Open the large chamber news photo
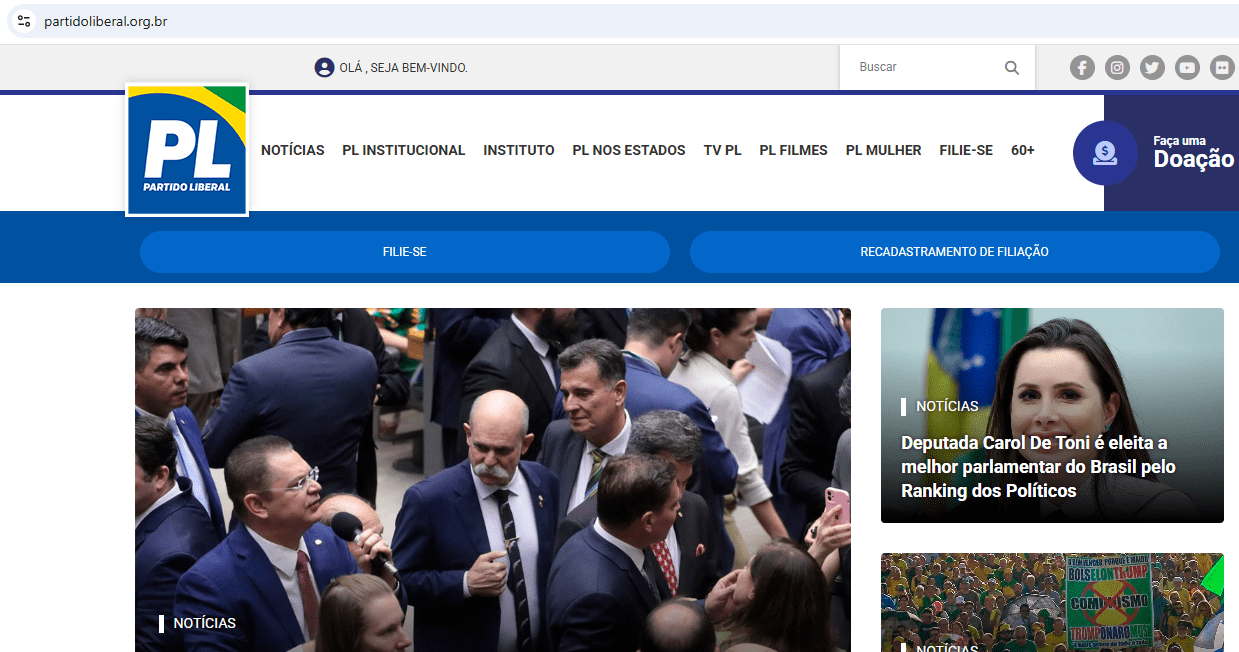 (x=493, y=480)
